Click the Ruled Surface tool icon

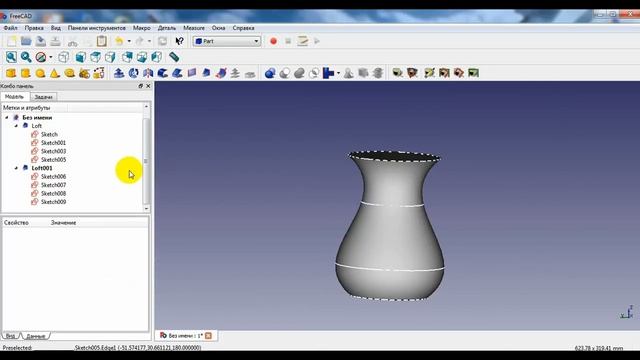192,73
